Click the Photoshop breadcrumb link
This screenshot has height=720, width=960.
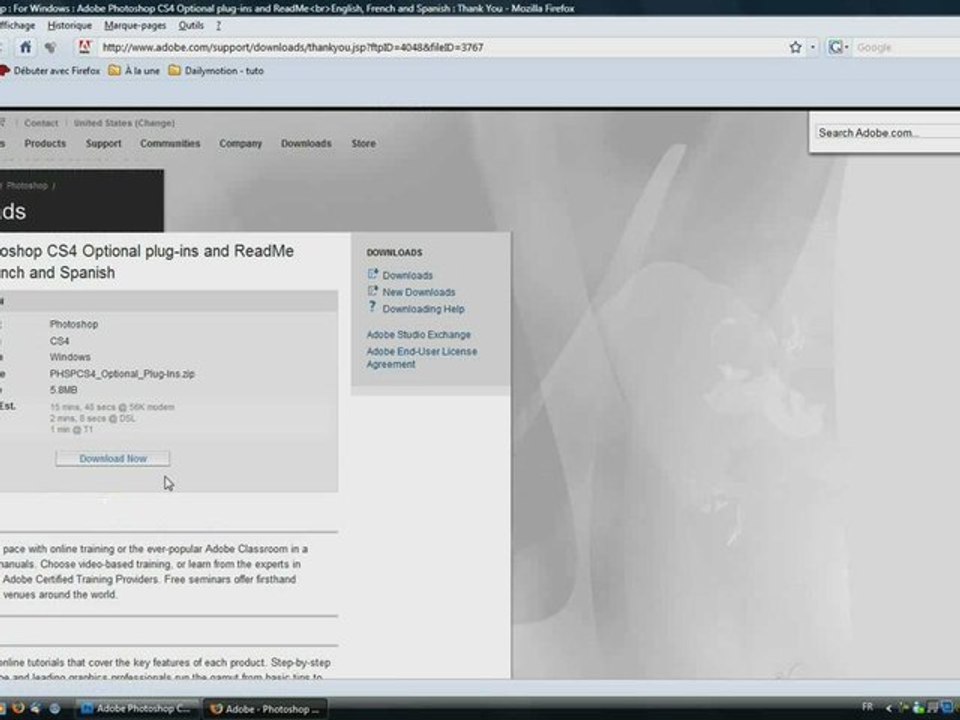pos(27,186)
